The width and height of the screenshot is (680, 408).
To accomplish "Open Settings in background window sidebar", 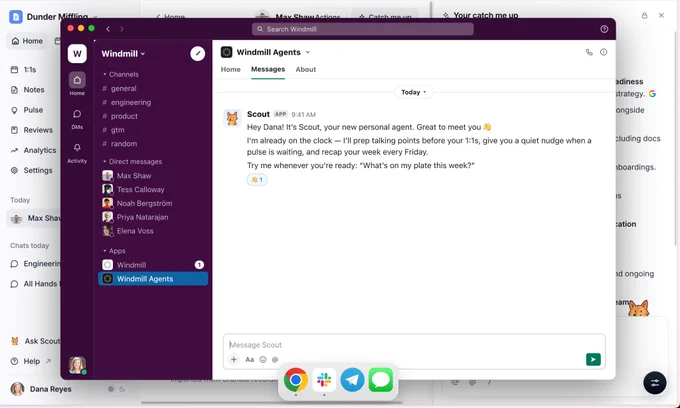I will pos(32,170).
